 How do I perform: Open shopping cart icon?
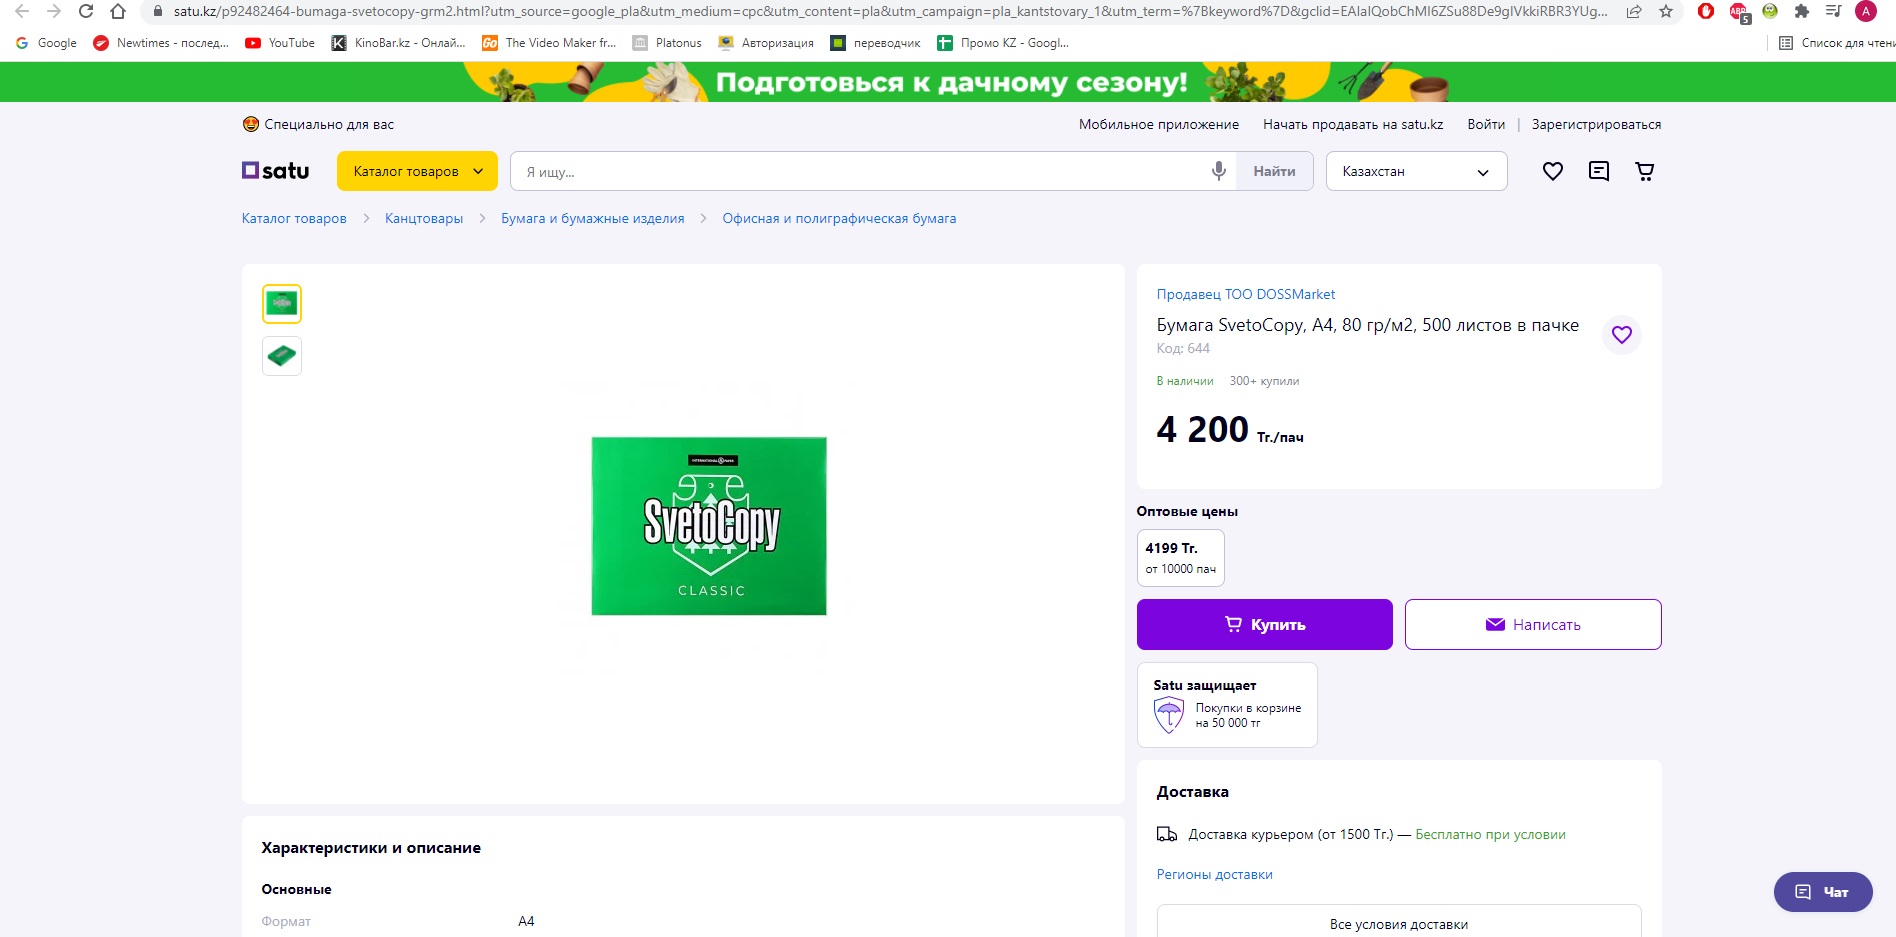pos(1645,171)
